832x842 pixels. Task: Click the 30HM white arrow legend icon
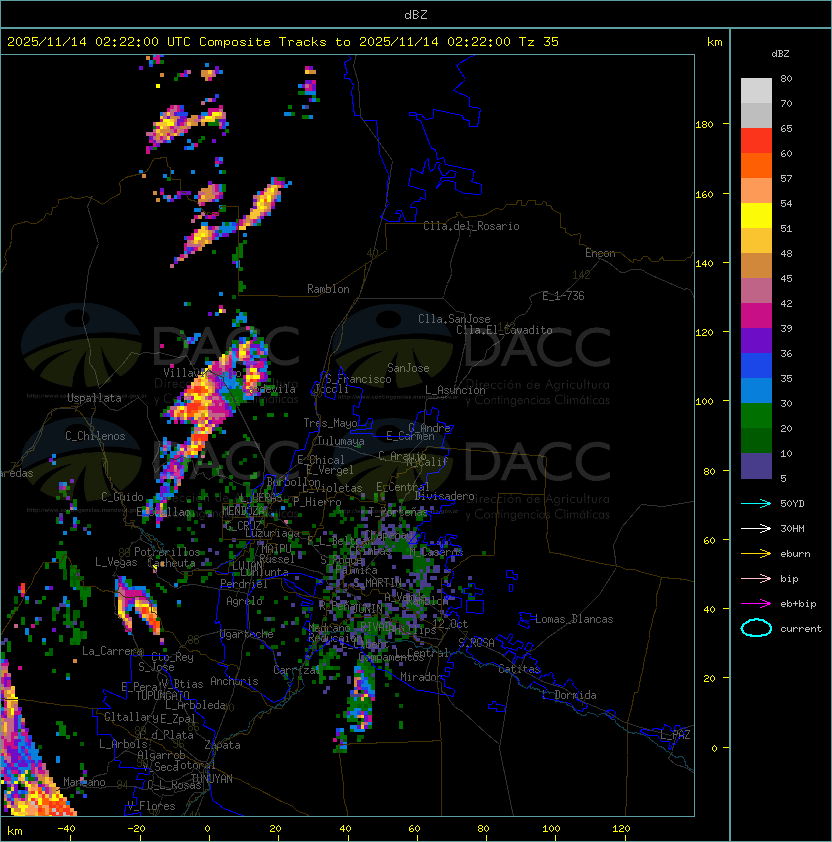point(756,528)
